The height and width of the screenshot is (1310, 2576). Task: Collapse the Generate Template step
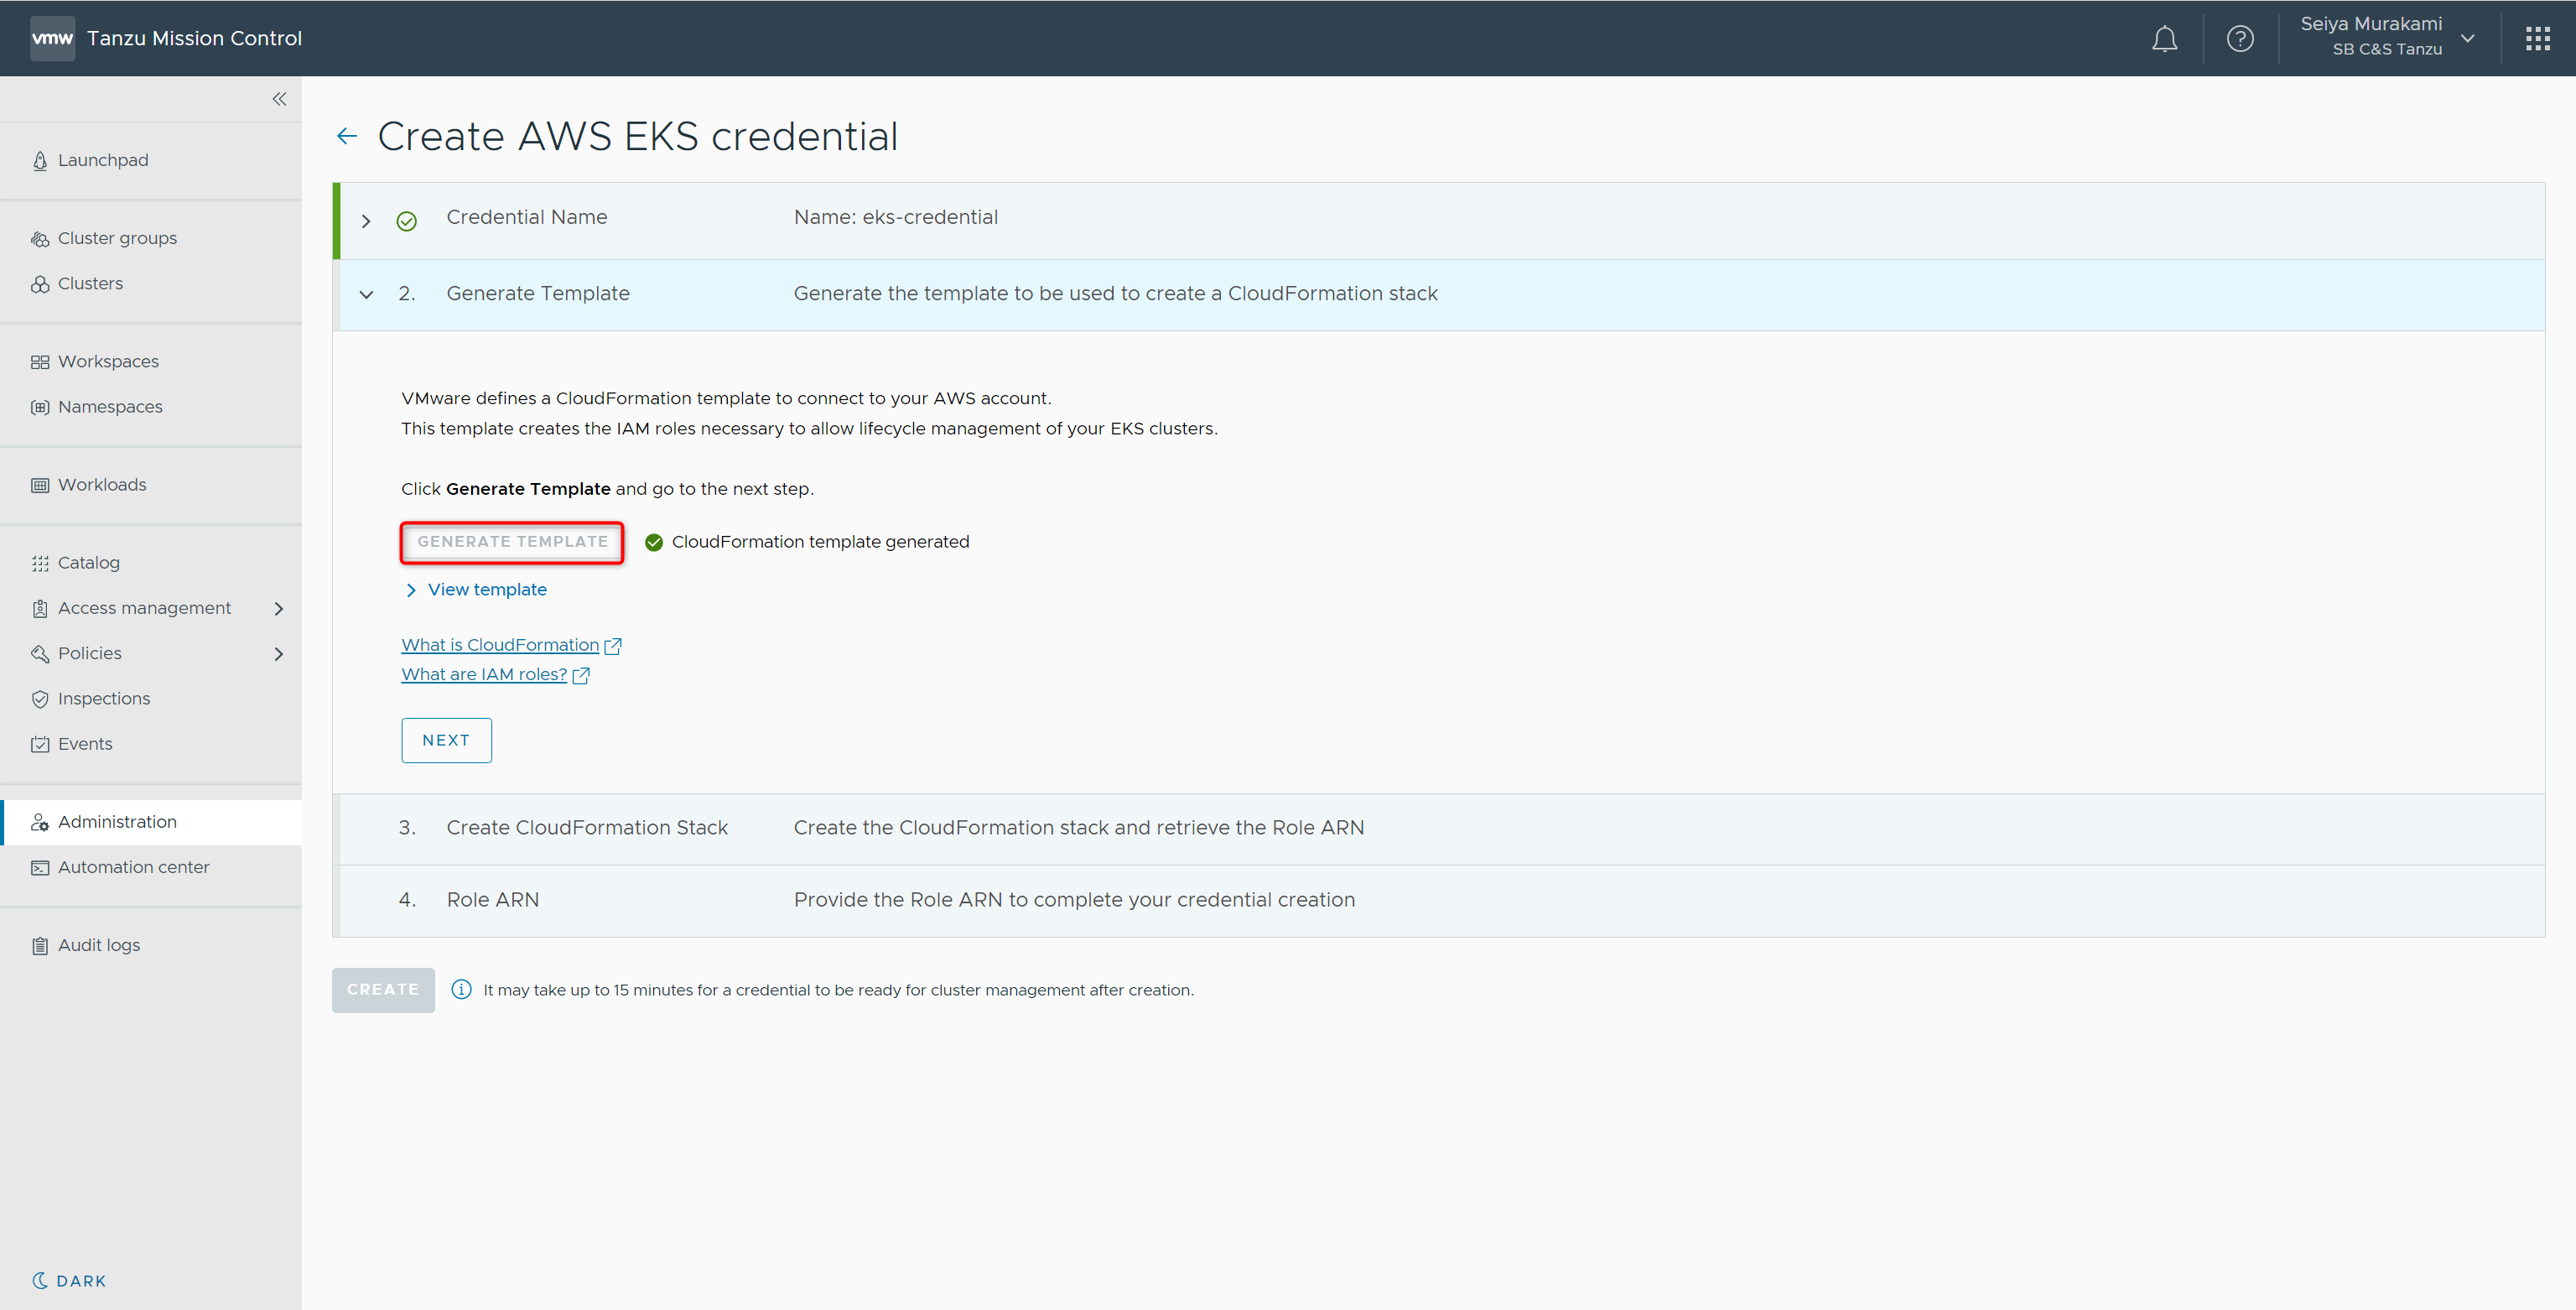click(366, 294)
